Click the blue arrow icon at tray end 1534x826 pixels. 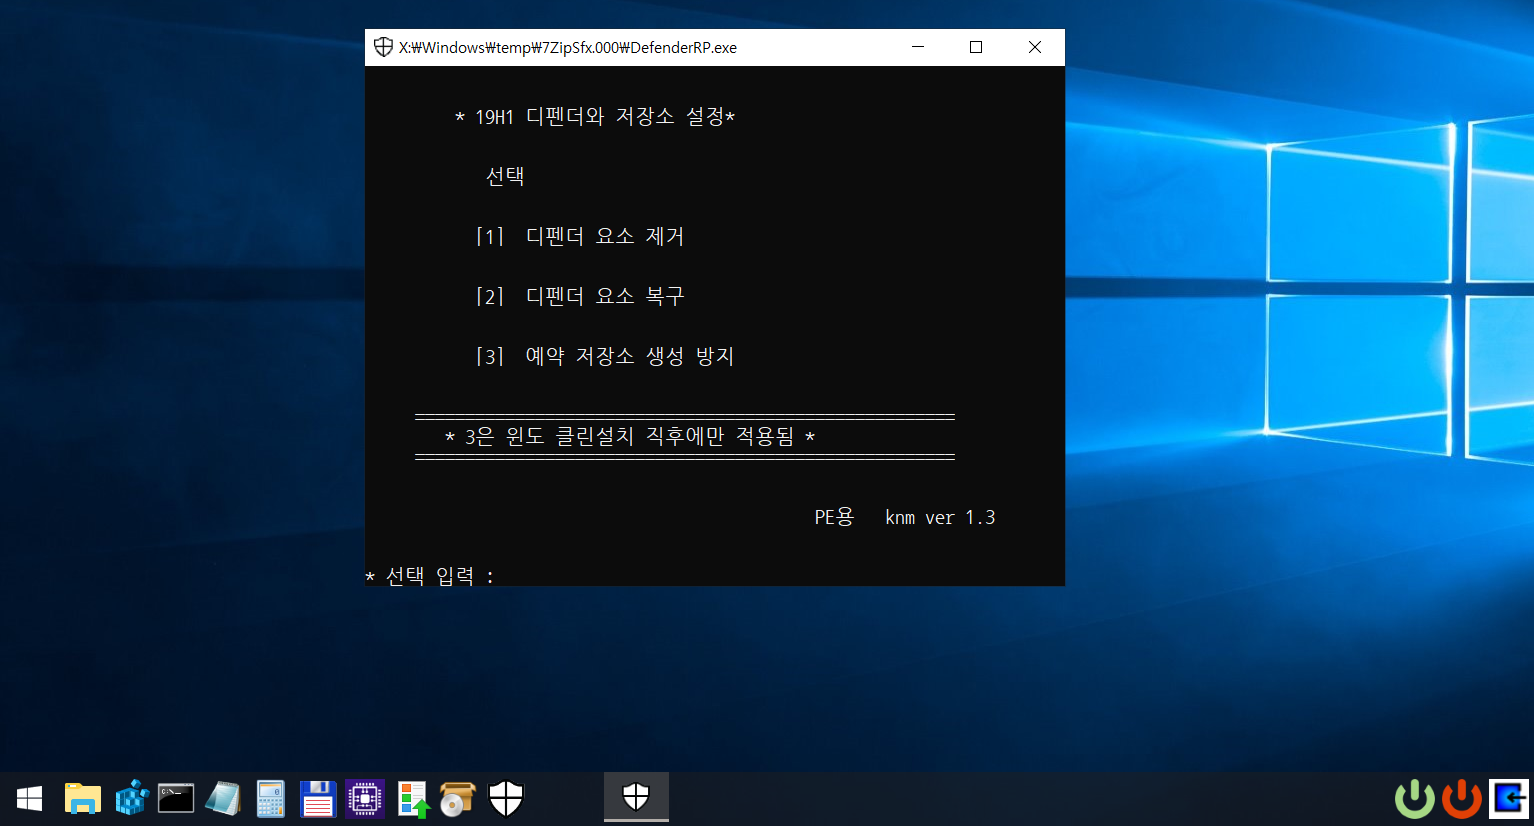1509,798
